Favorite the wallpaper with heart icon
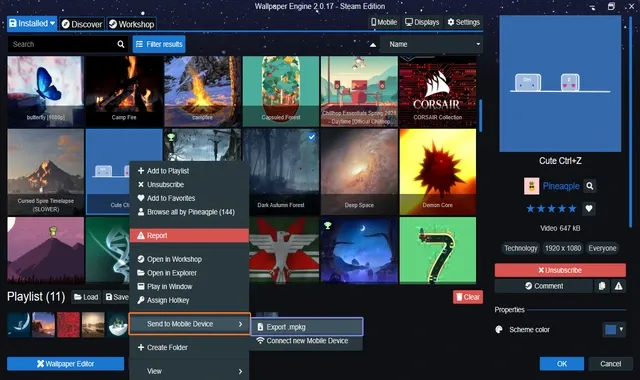The width and height of the screenshot is (640, 380). point(589,209)
